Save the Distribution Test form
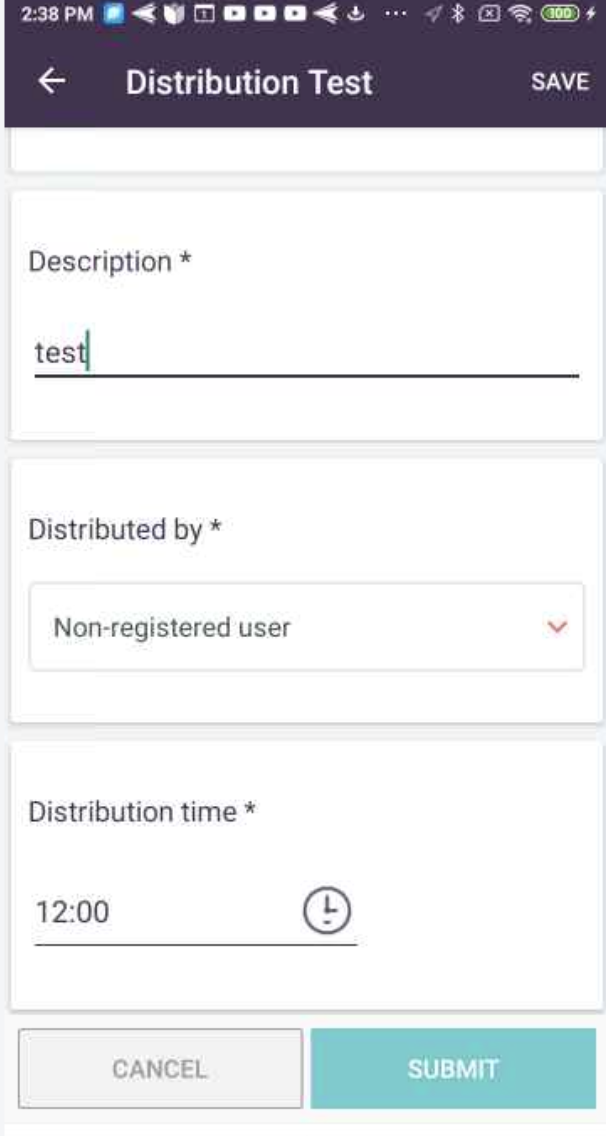The width and height of the screenshot is (606, 1136). tap(559, 82)
